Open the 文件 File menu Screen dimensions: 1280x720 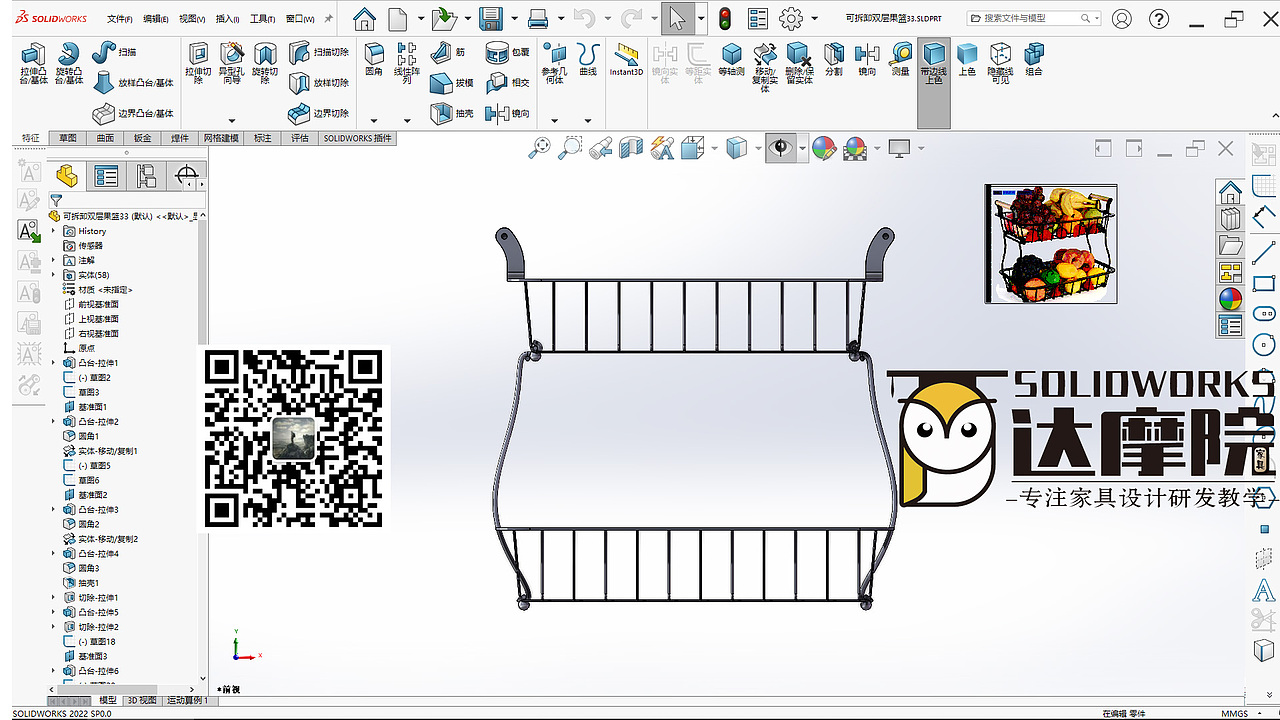click(120, 19)
